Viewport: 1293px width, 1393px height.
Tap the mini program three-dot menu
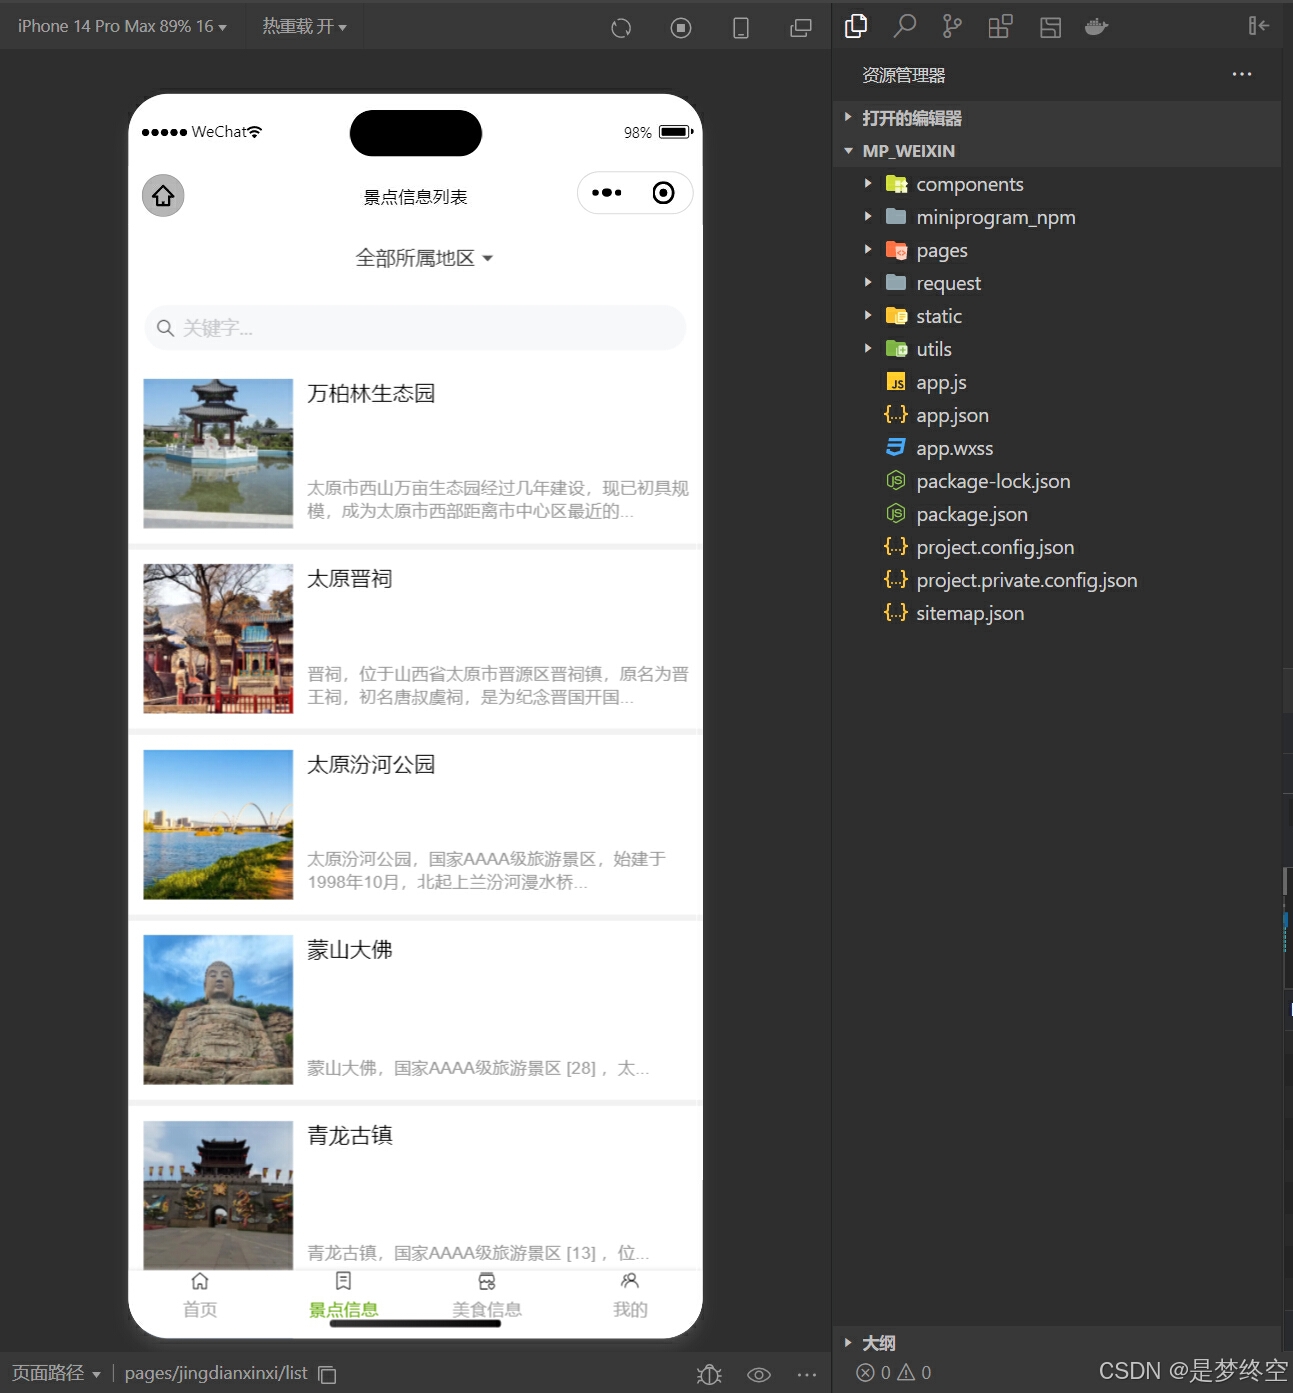tap(607, 193)
